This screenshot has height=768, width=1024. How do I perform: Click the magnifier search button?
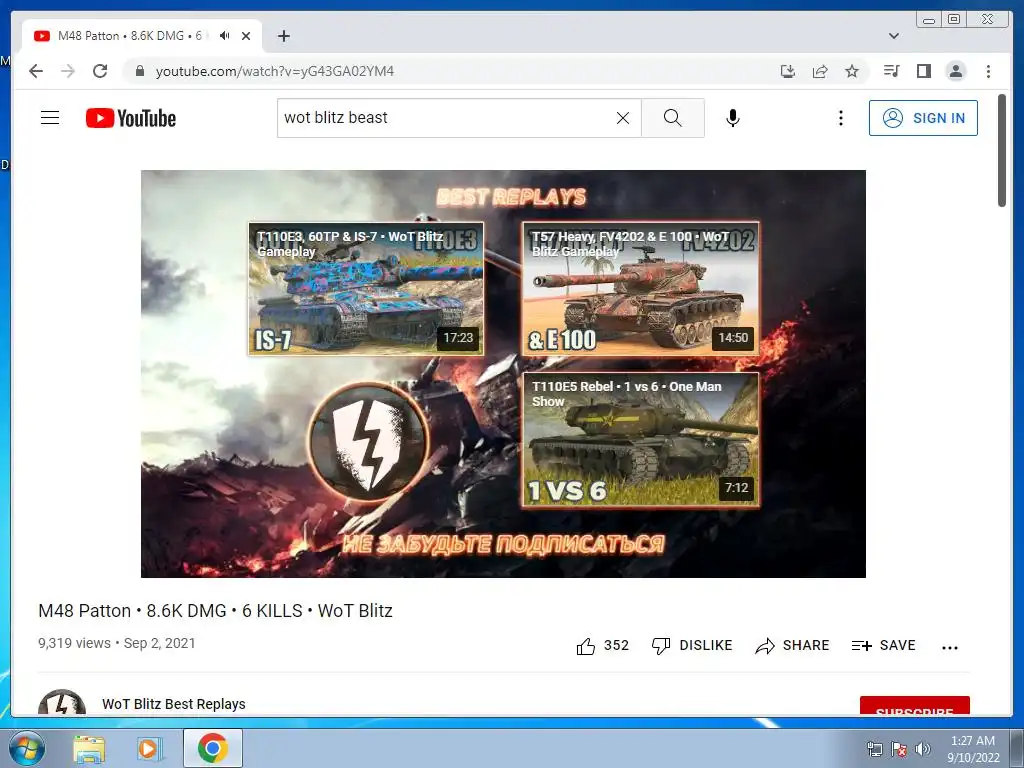(x=673, y=118)
